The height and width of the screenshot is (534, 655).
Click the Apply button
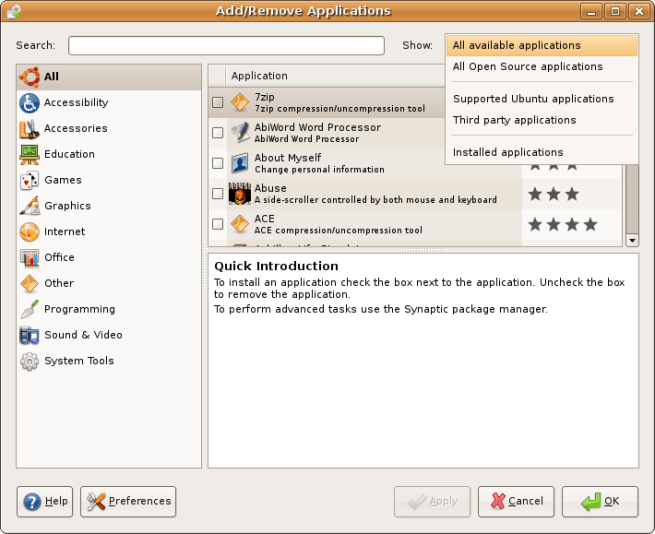[x=432, y=501]
